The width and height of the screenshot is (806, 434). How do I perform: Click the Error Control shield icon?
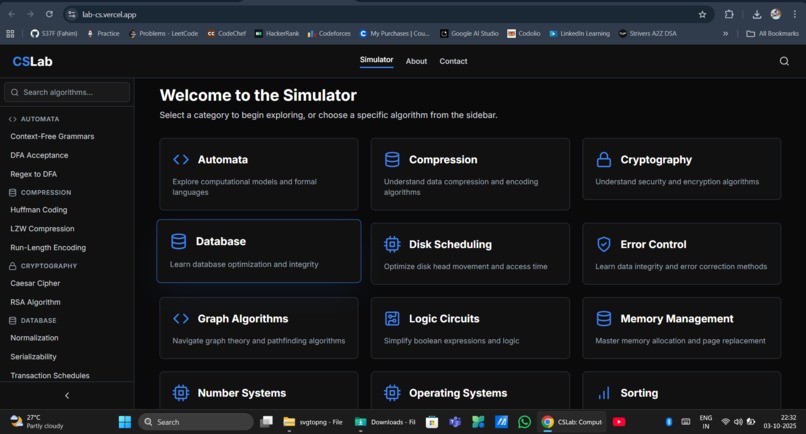(603, 244)
